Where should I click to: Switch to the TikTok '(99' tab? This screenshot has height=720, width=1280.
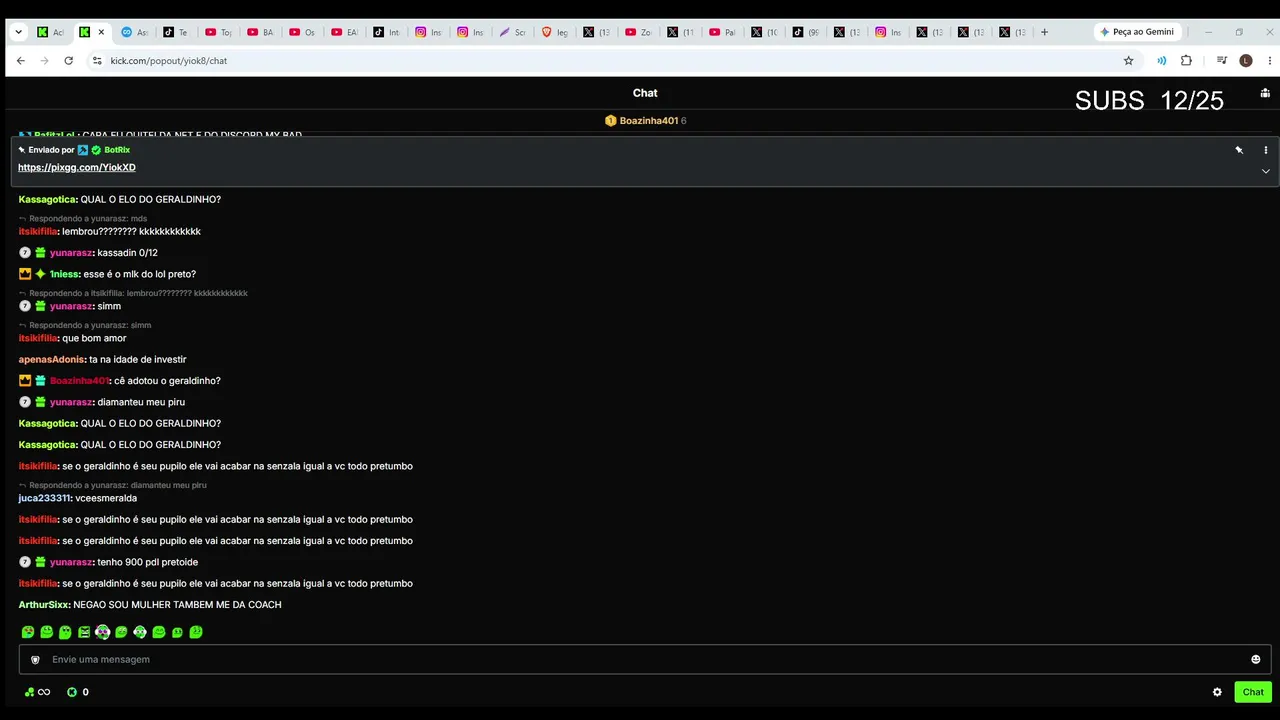(x=807, y=32)
